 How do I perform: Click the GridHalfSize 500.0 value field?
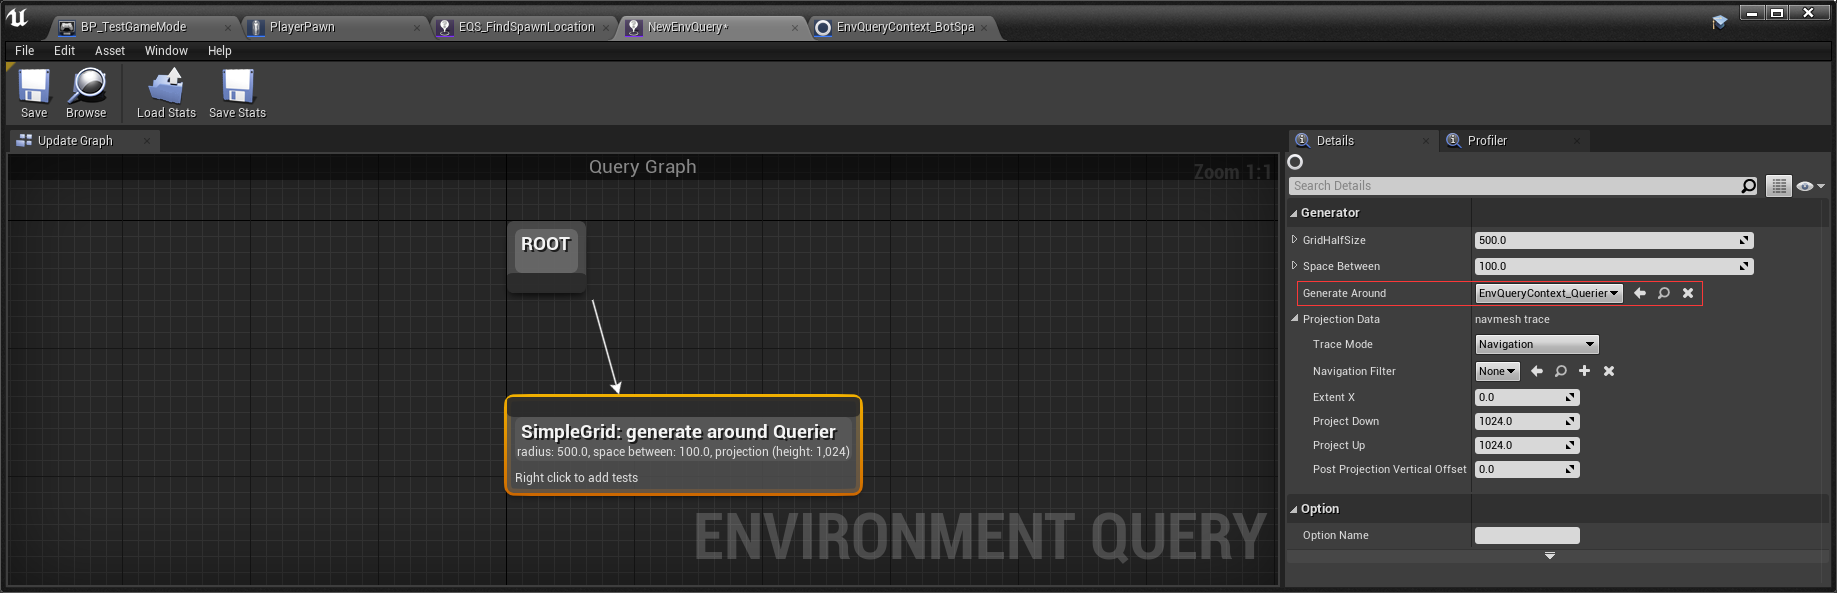coord(1614,240)
